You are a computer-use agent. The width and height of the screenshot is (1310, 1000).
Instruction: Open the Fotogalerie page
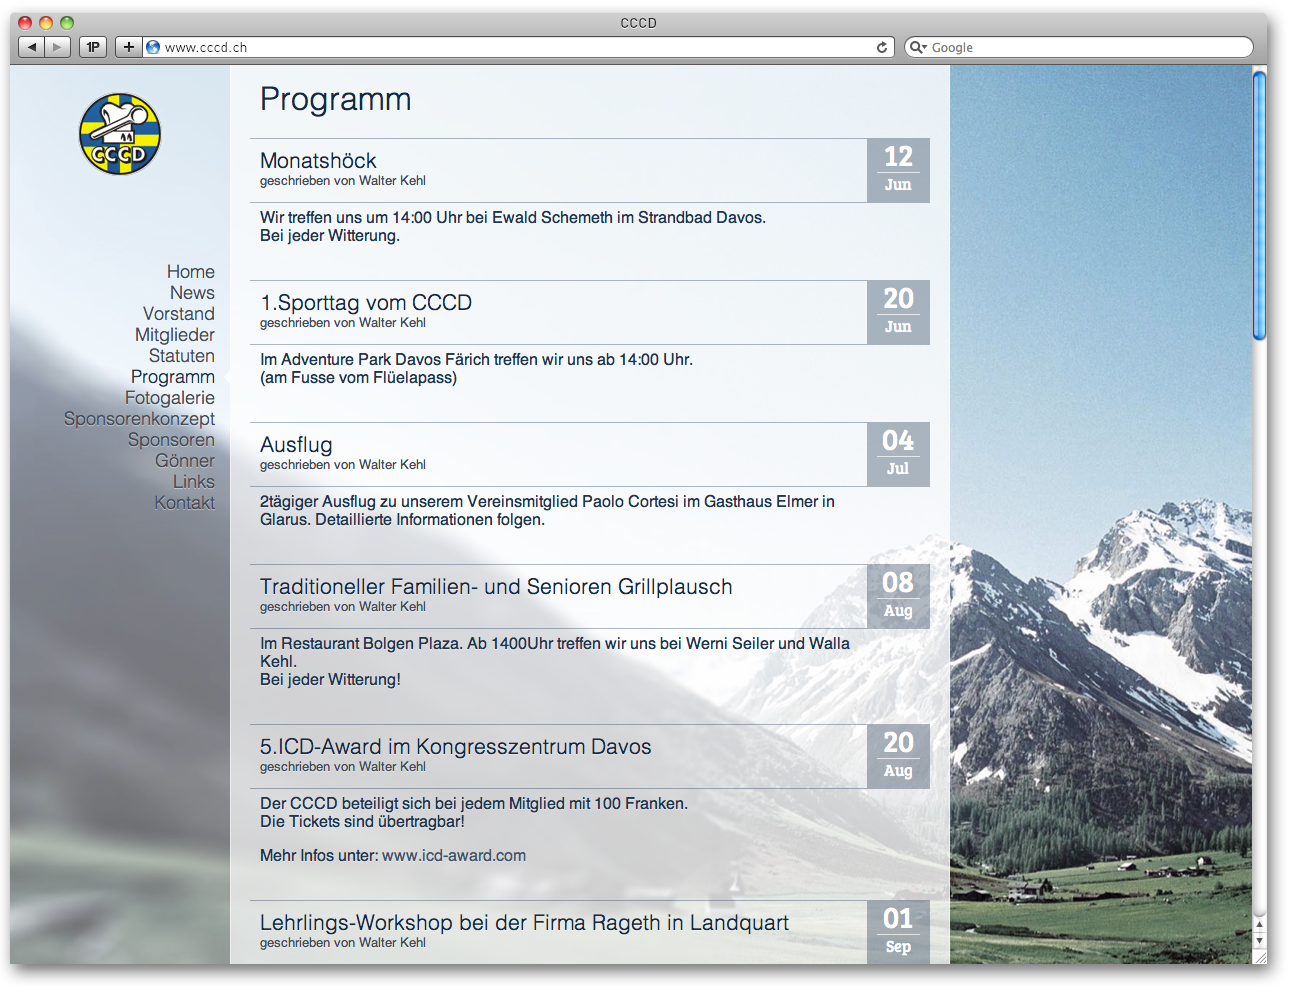pyautogui.click(x=169, y=398)
